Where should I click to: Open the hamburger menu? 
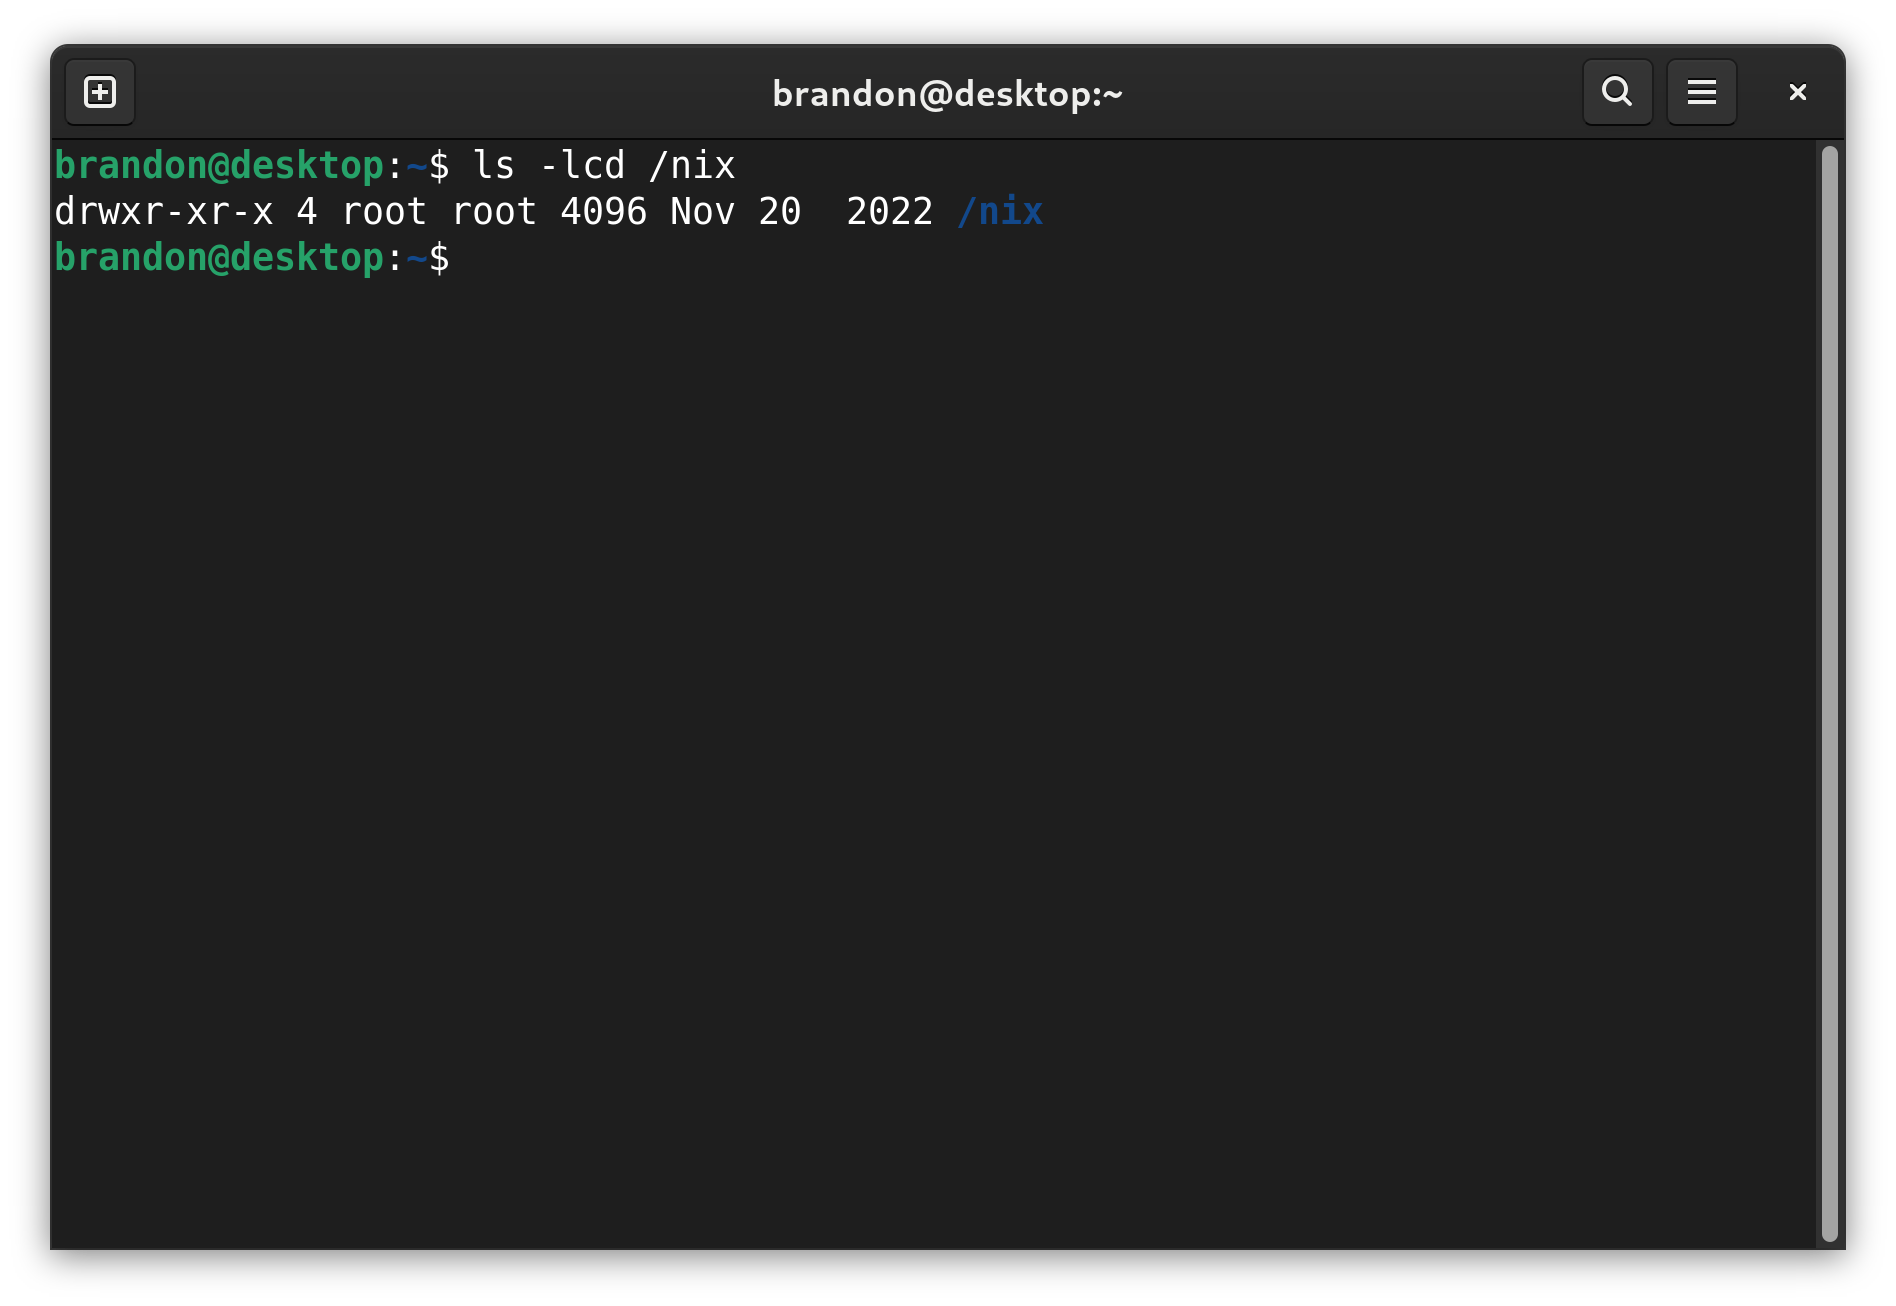[1702, 92]
